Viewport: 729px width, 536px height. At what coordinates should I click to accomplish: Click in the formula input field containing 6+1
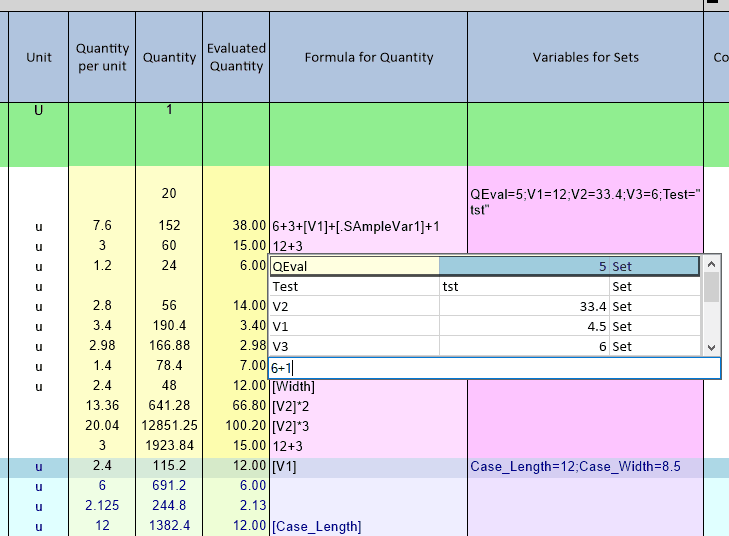(x=494, y=368)
